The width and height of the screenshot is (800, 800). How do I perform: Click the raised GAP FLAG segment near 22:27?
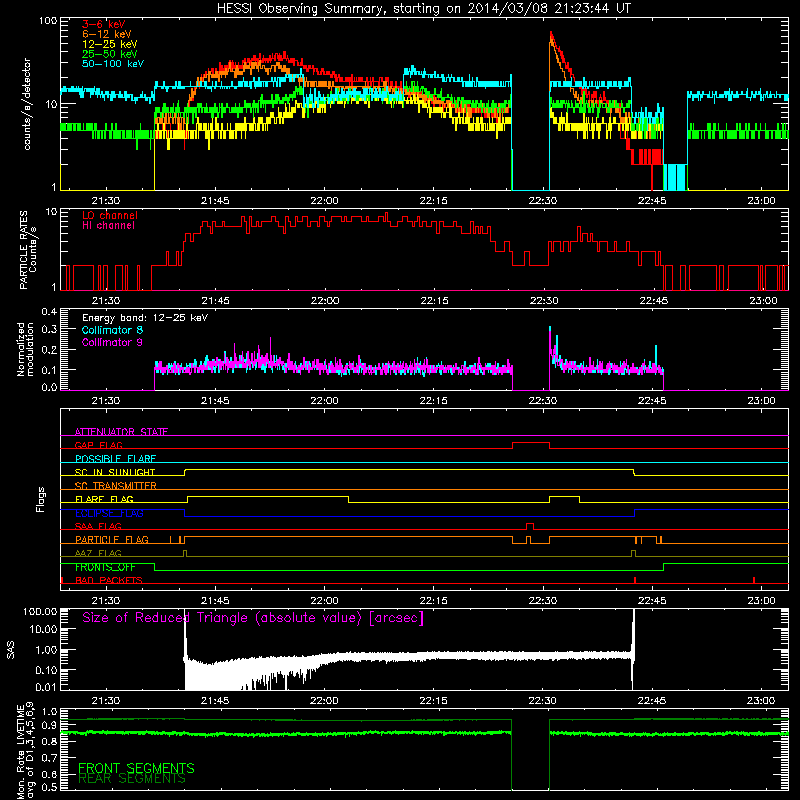[531, 443]
